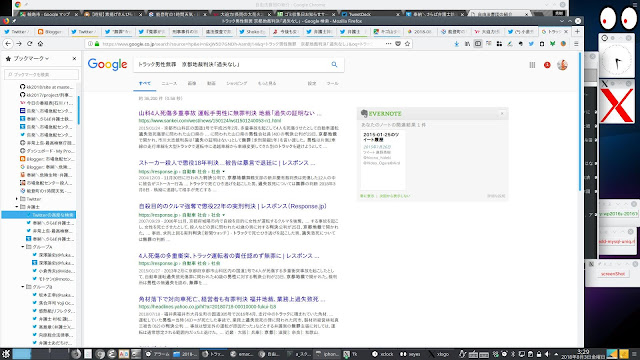Open the Firefox hamburger menu
This screenshot has height=360, width=640.
576,44
